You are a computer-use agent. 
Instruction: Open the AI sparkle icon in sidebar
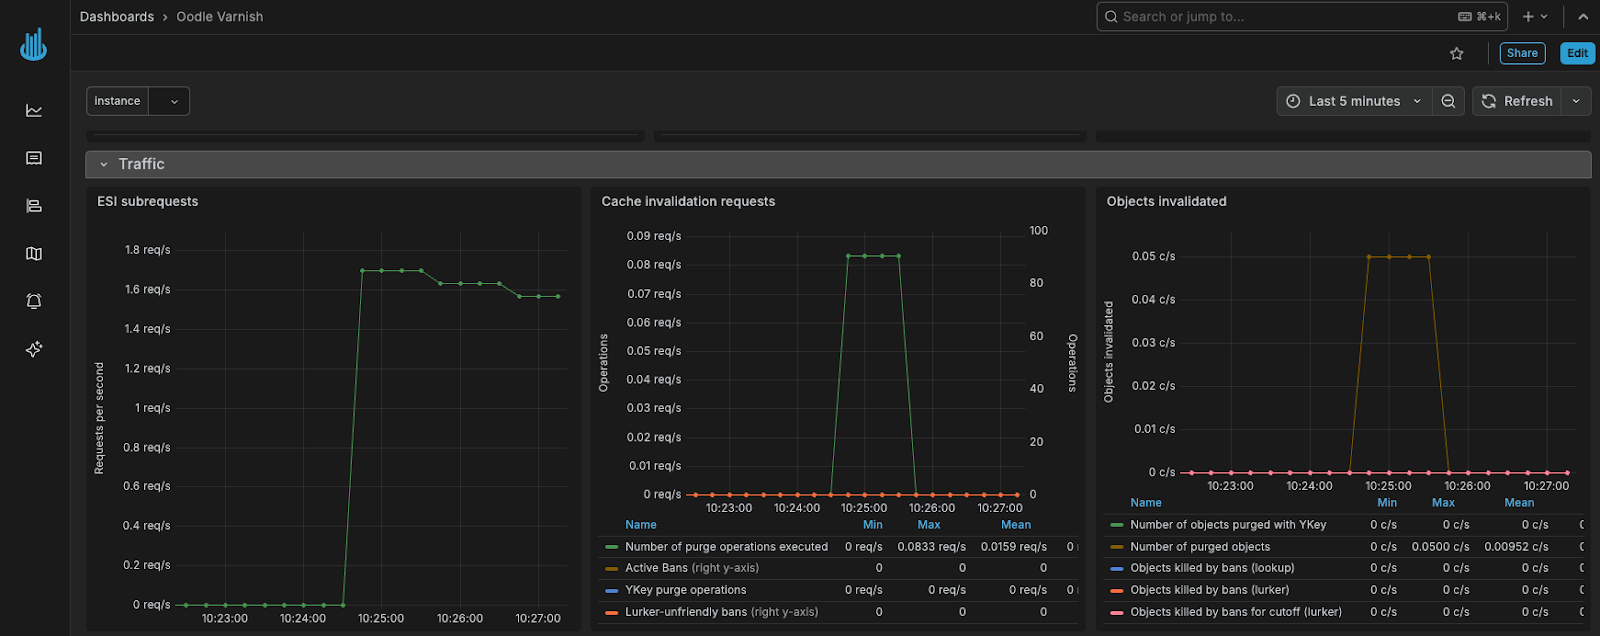(34, 349)
